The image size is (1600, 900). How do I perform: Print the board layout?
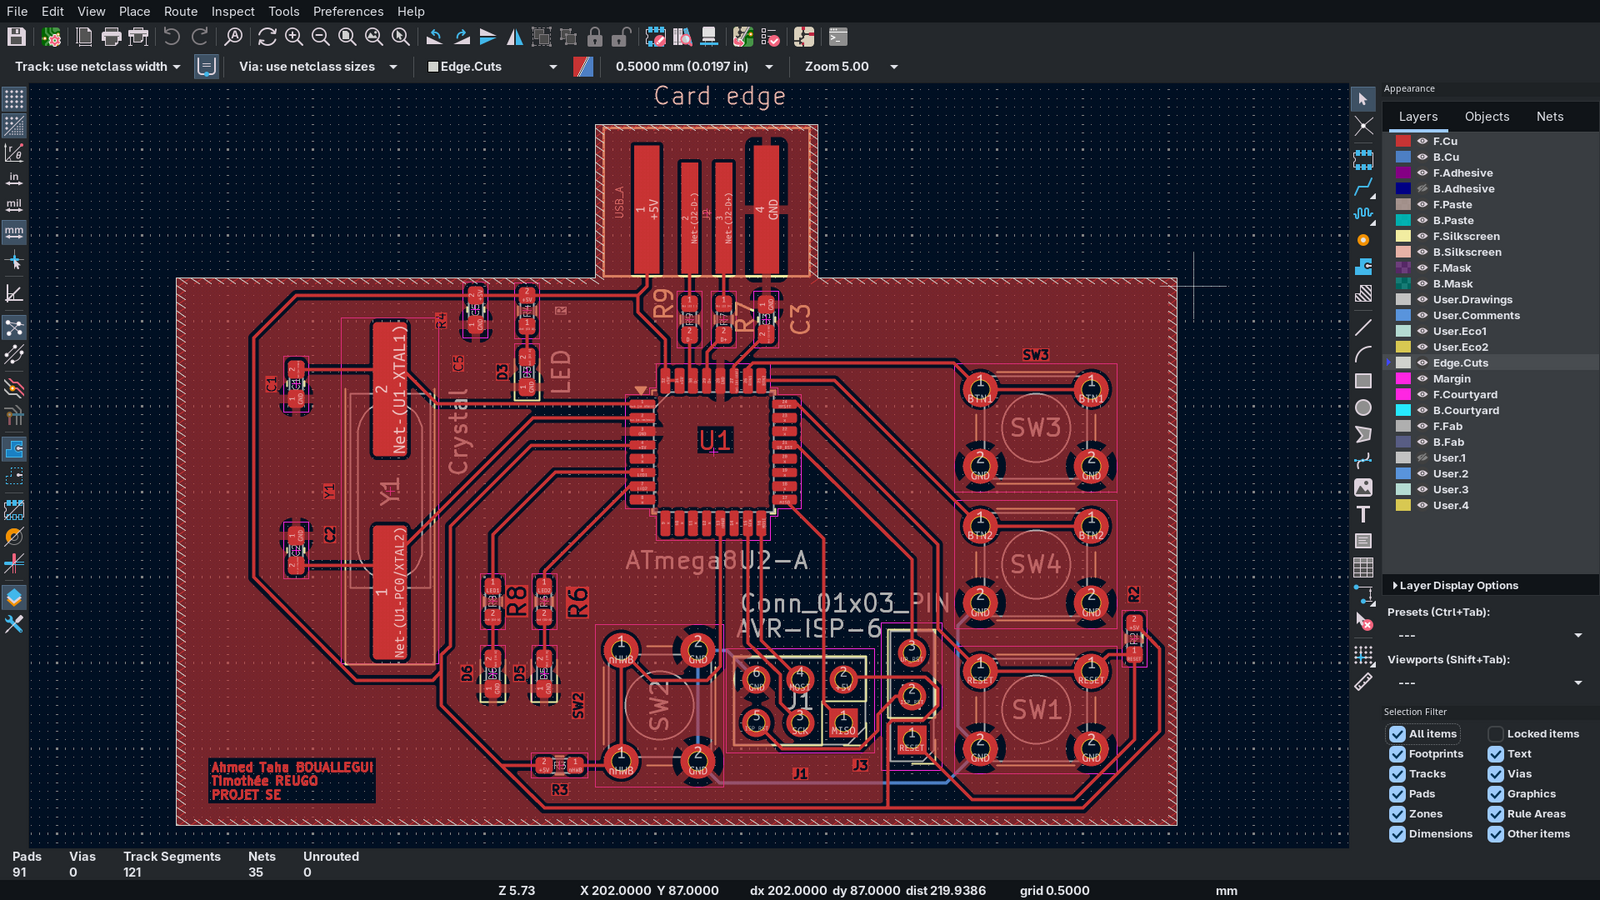110,37
